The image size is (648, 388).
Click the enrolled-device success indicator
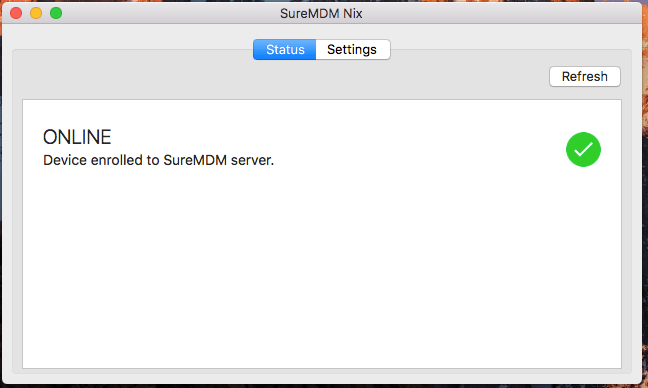click(583, 150)
